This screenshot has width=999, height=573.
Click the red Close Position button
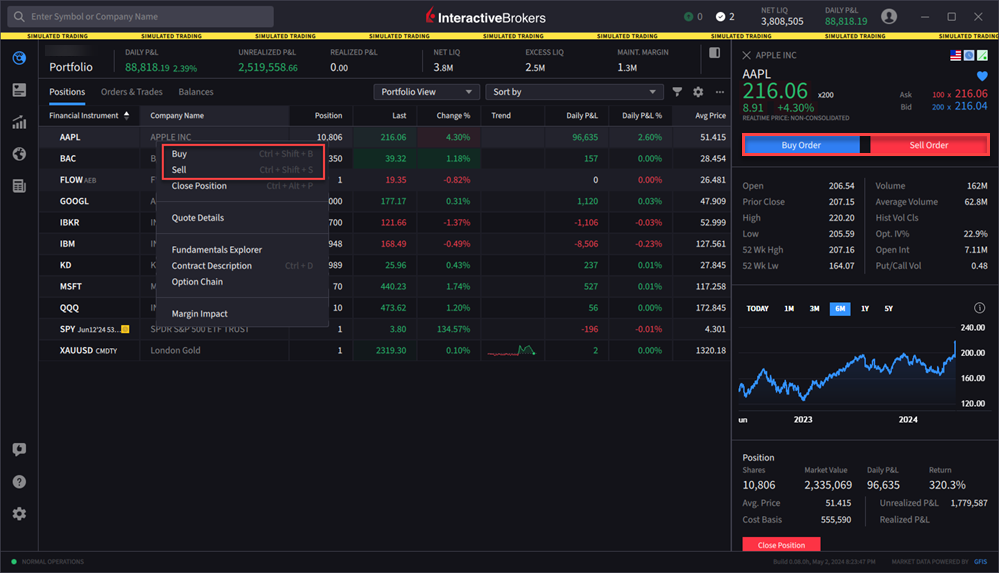(x=781, y=545)
